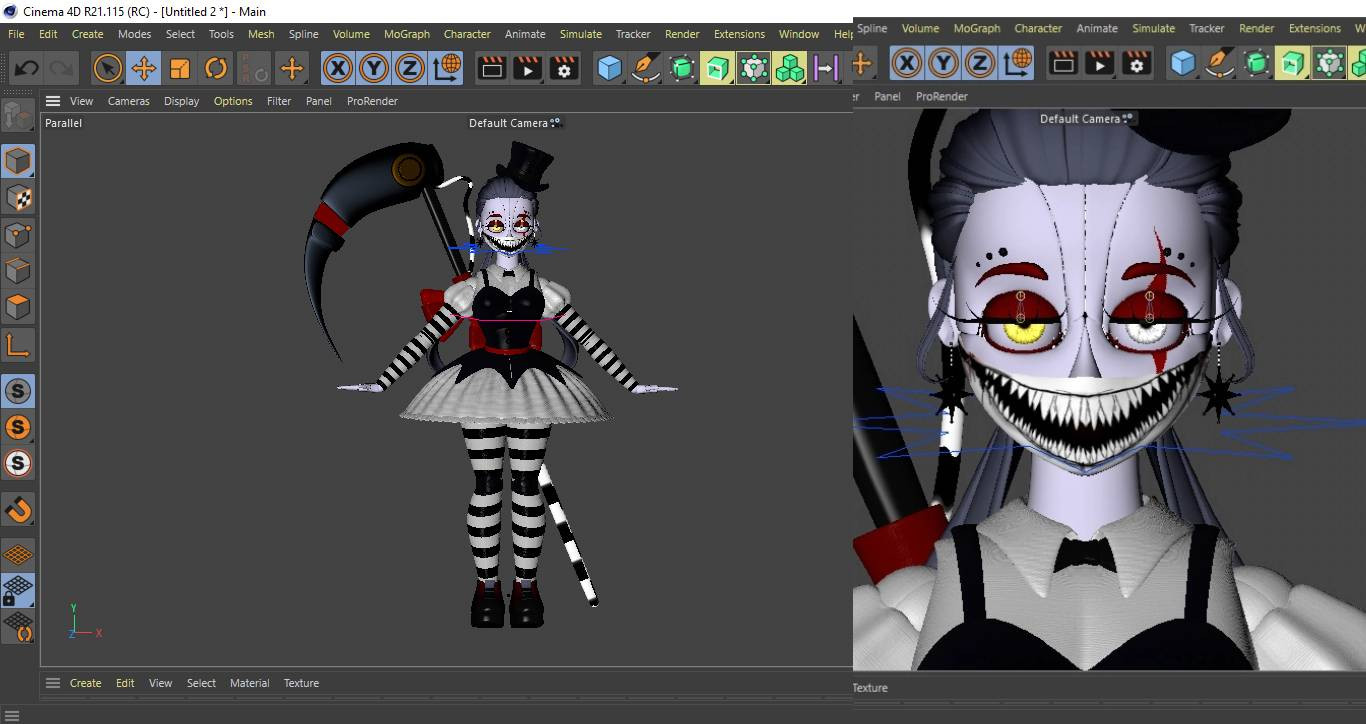Open Subdivision Surface generators flyout in left window
1366x724 pixels.
point(681,69)
